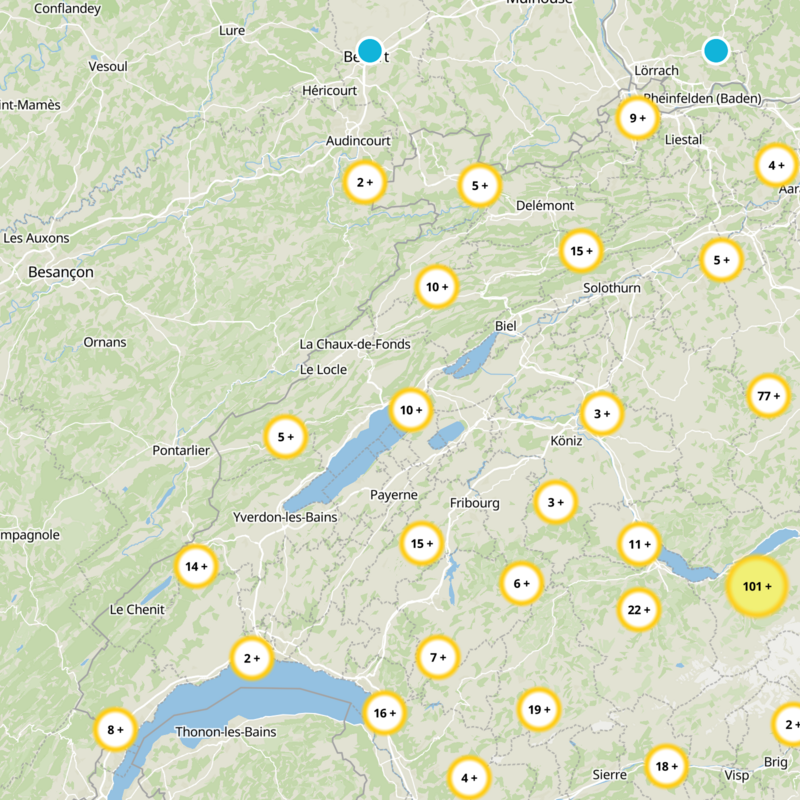Click the "10 +" cluster above La Chaux-de-Fonds
This screenshot has height=800, width=800.
[436, 285]
